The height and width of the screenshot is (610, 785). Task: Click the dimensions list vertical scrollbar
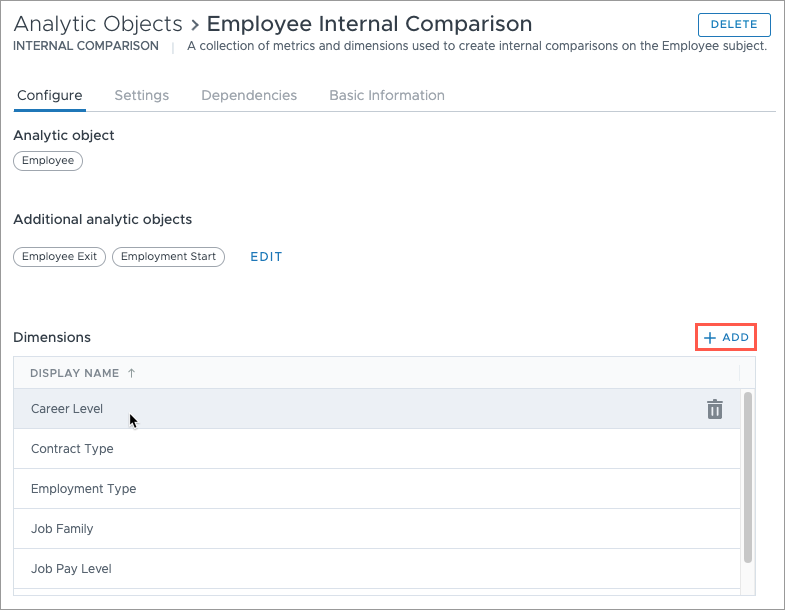pos(748,477)
